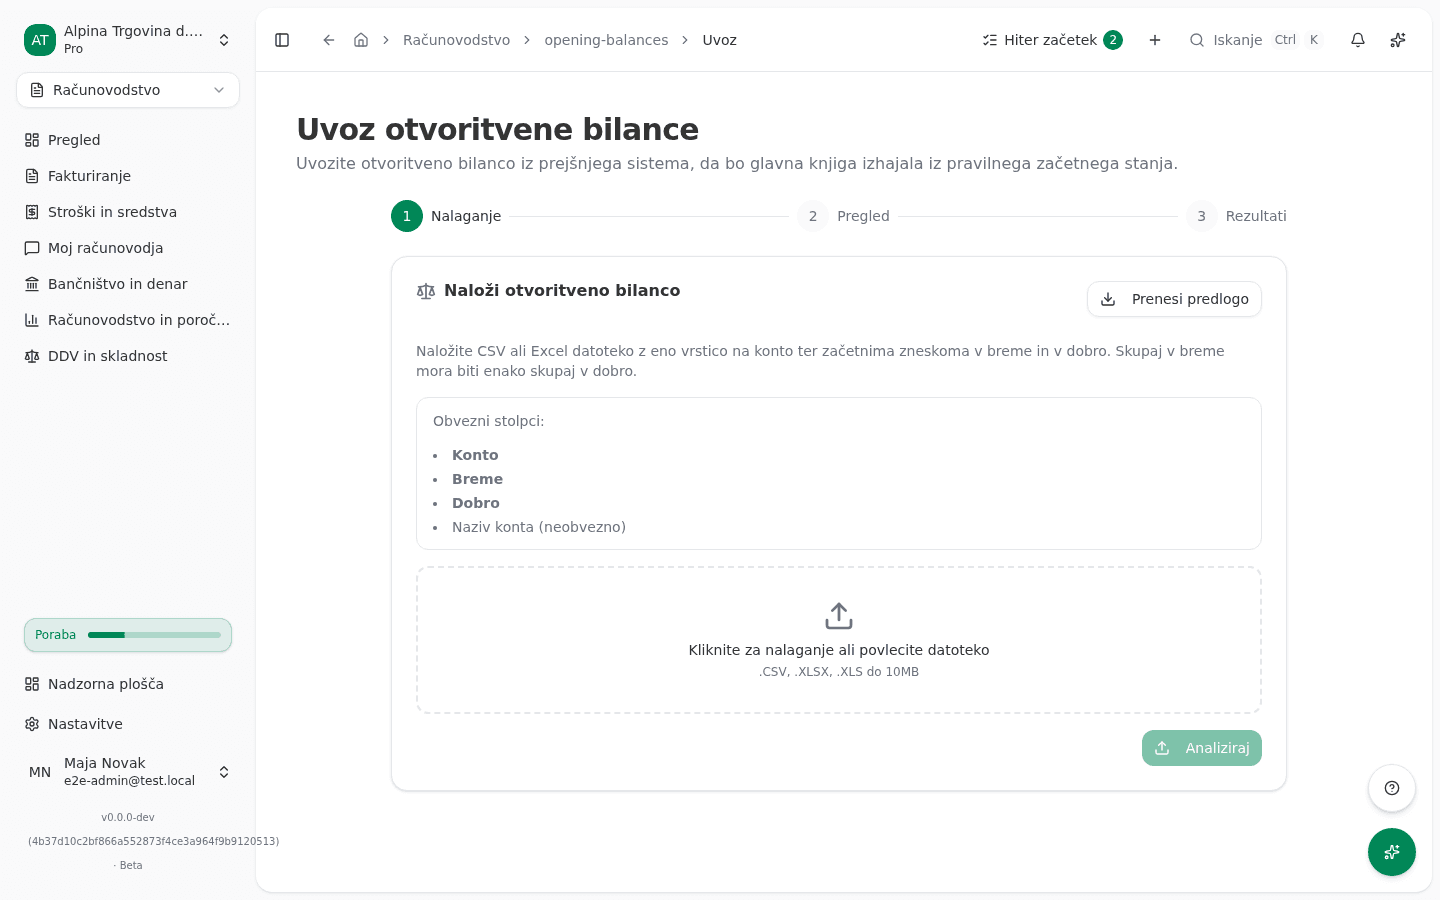Click the 'Breme' required column item
The image size is (1440, 900).
[x=477, y=479]
